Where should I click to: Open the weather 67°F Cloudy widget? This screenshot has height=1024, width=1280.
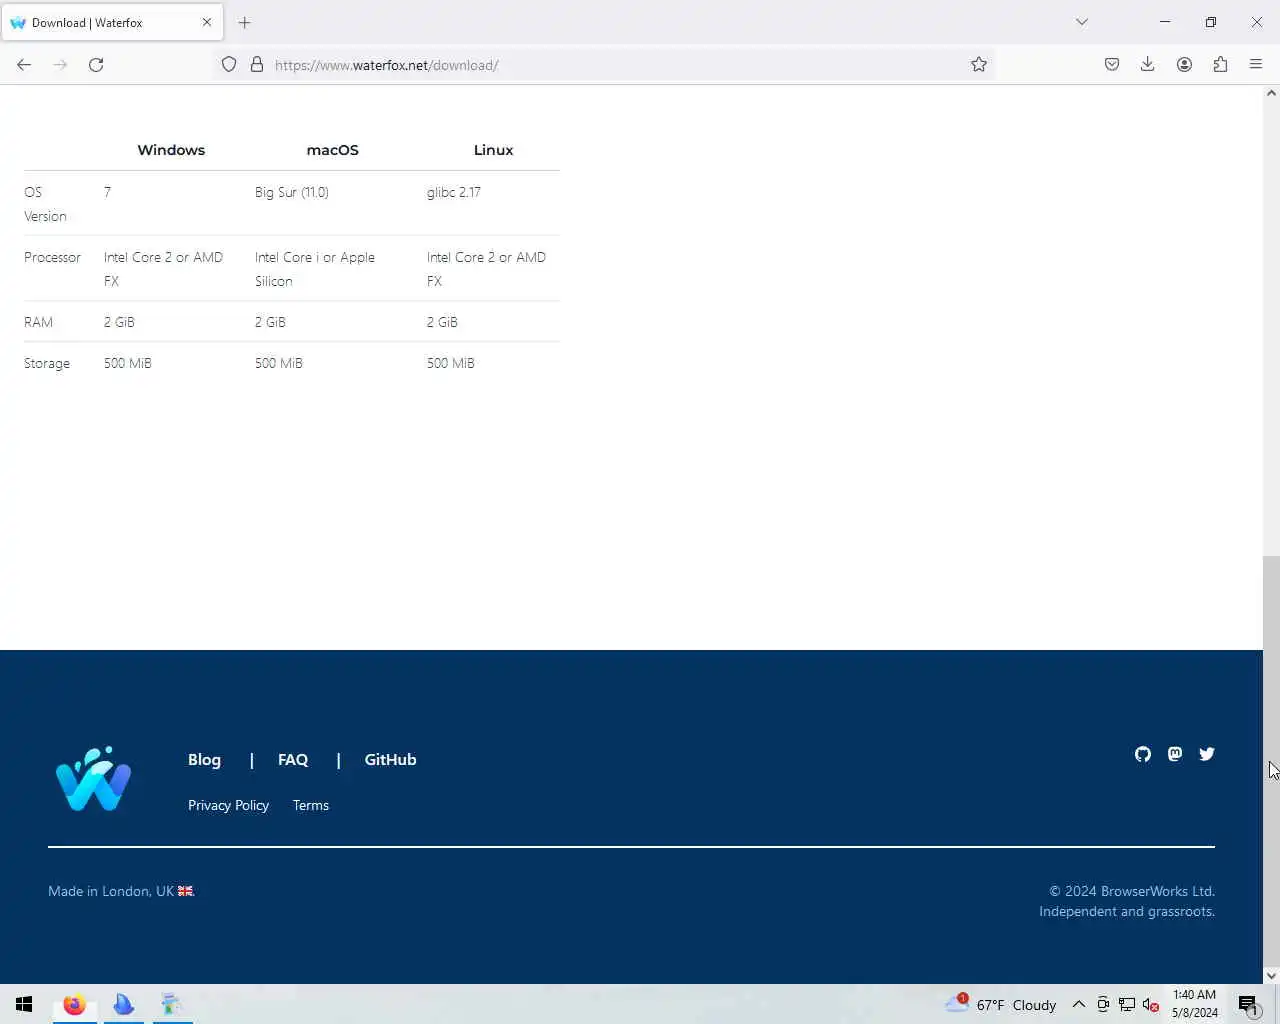[x=1001, y=1004]
